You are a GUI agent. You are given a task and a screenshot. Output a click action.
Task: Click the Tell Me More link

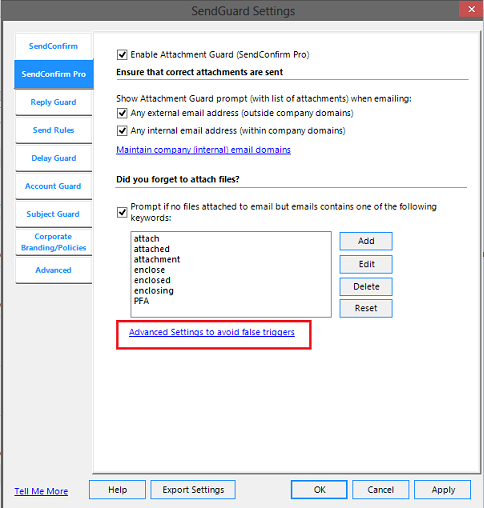click(41, 491)
